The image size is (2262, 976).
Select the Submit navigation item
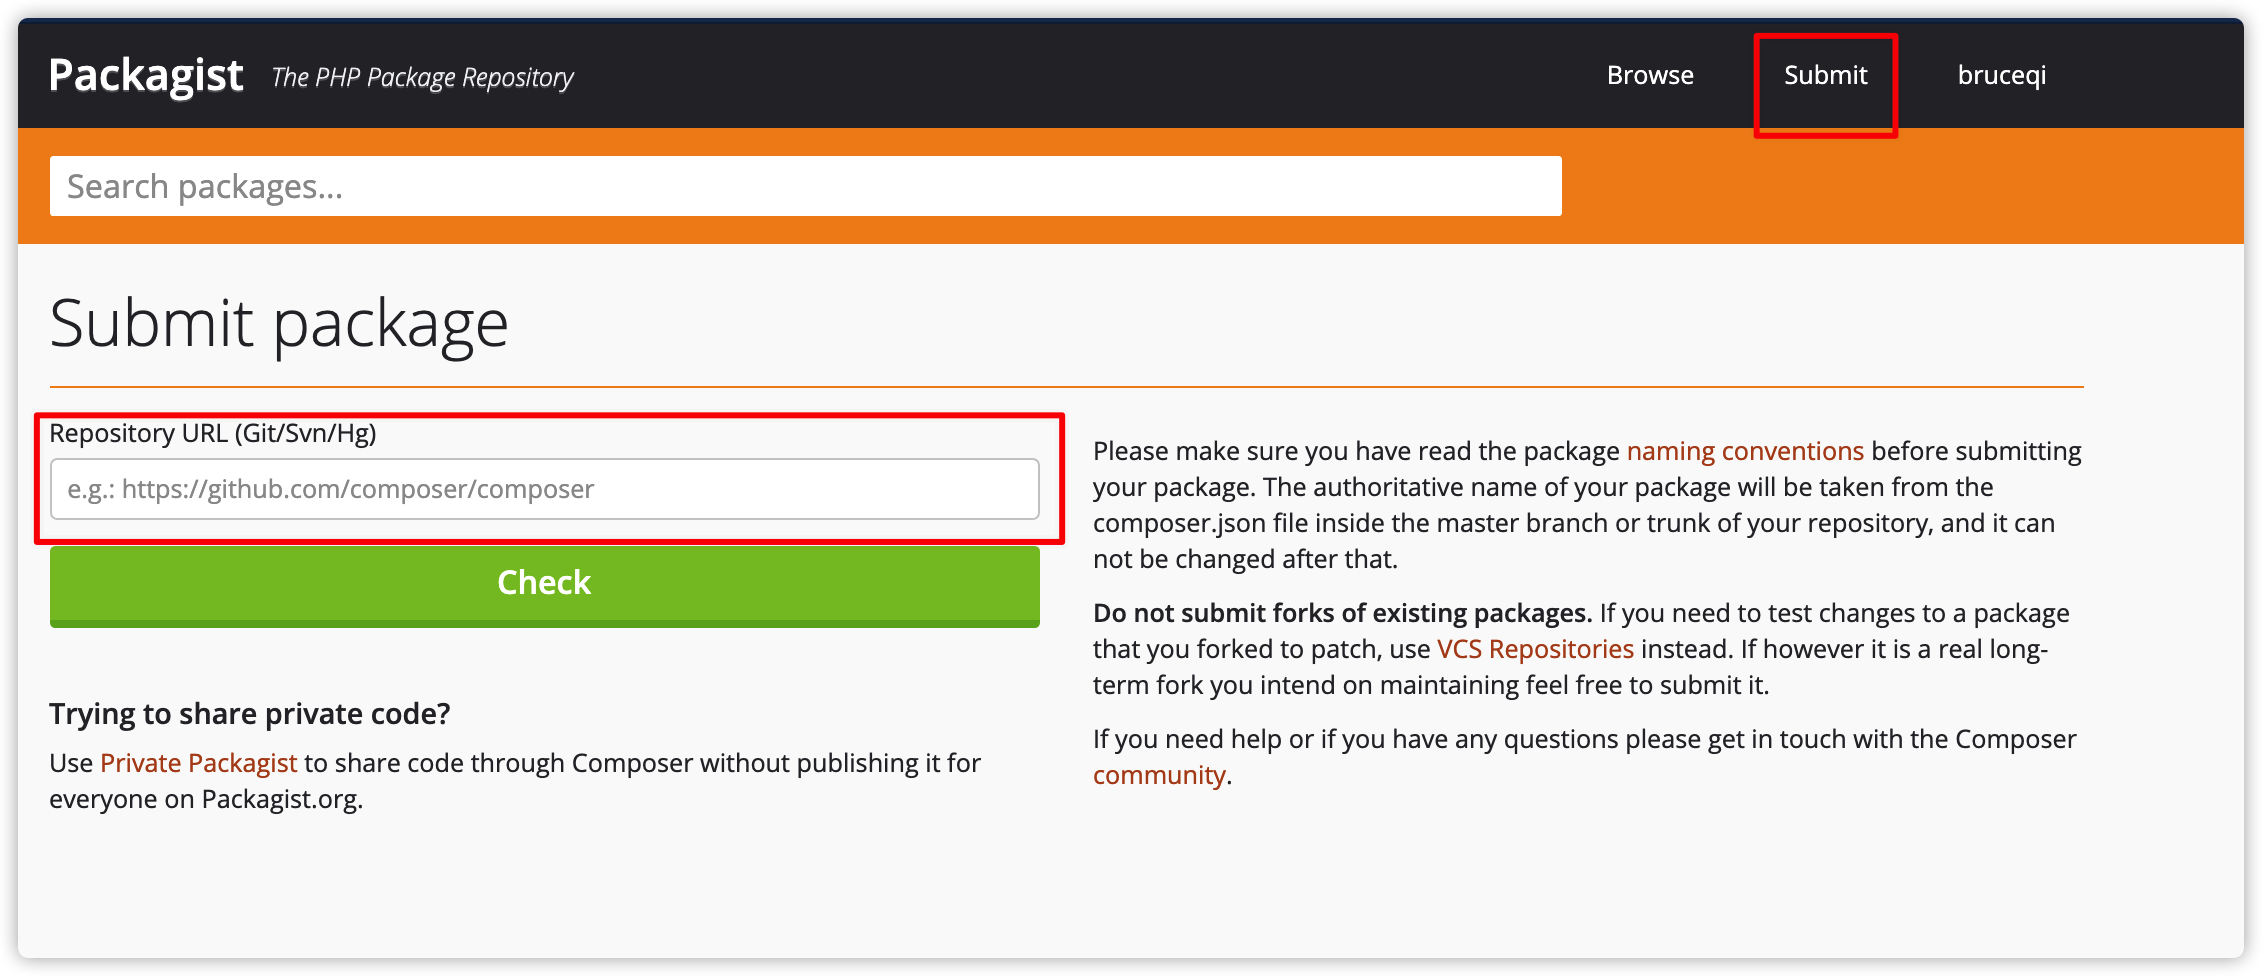tap(1825, 75)
